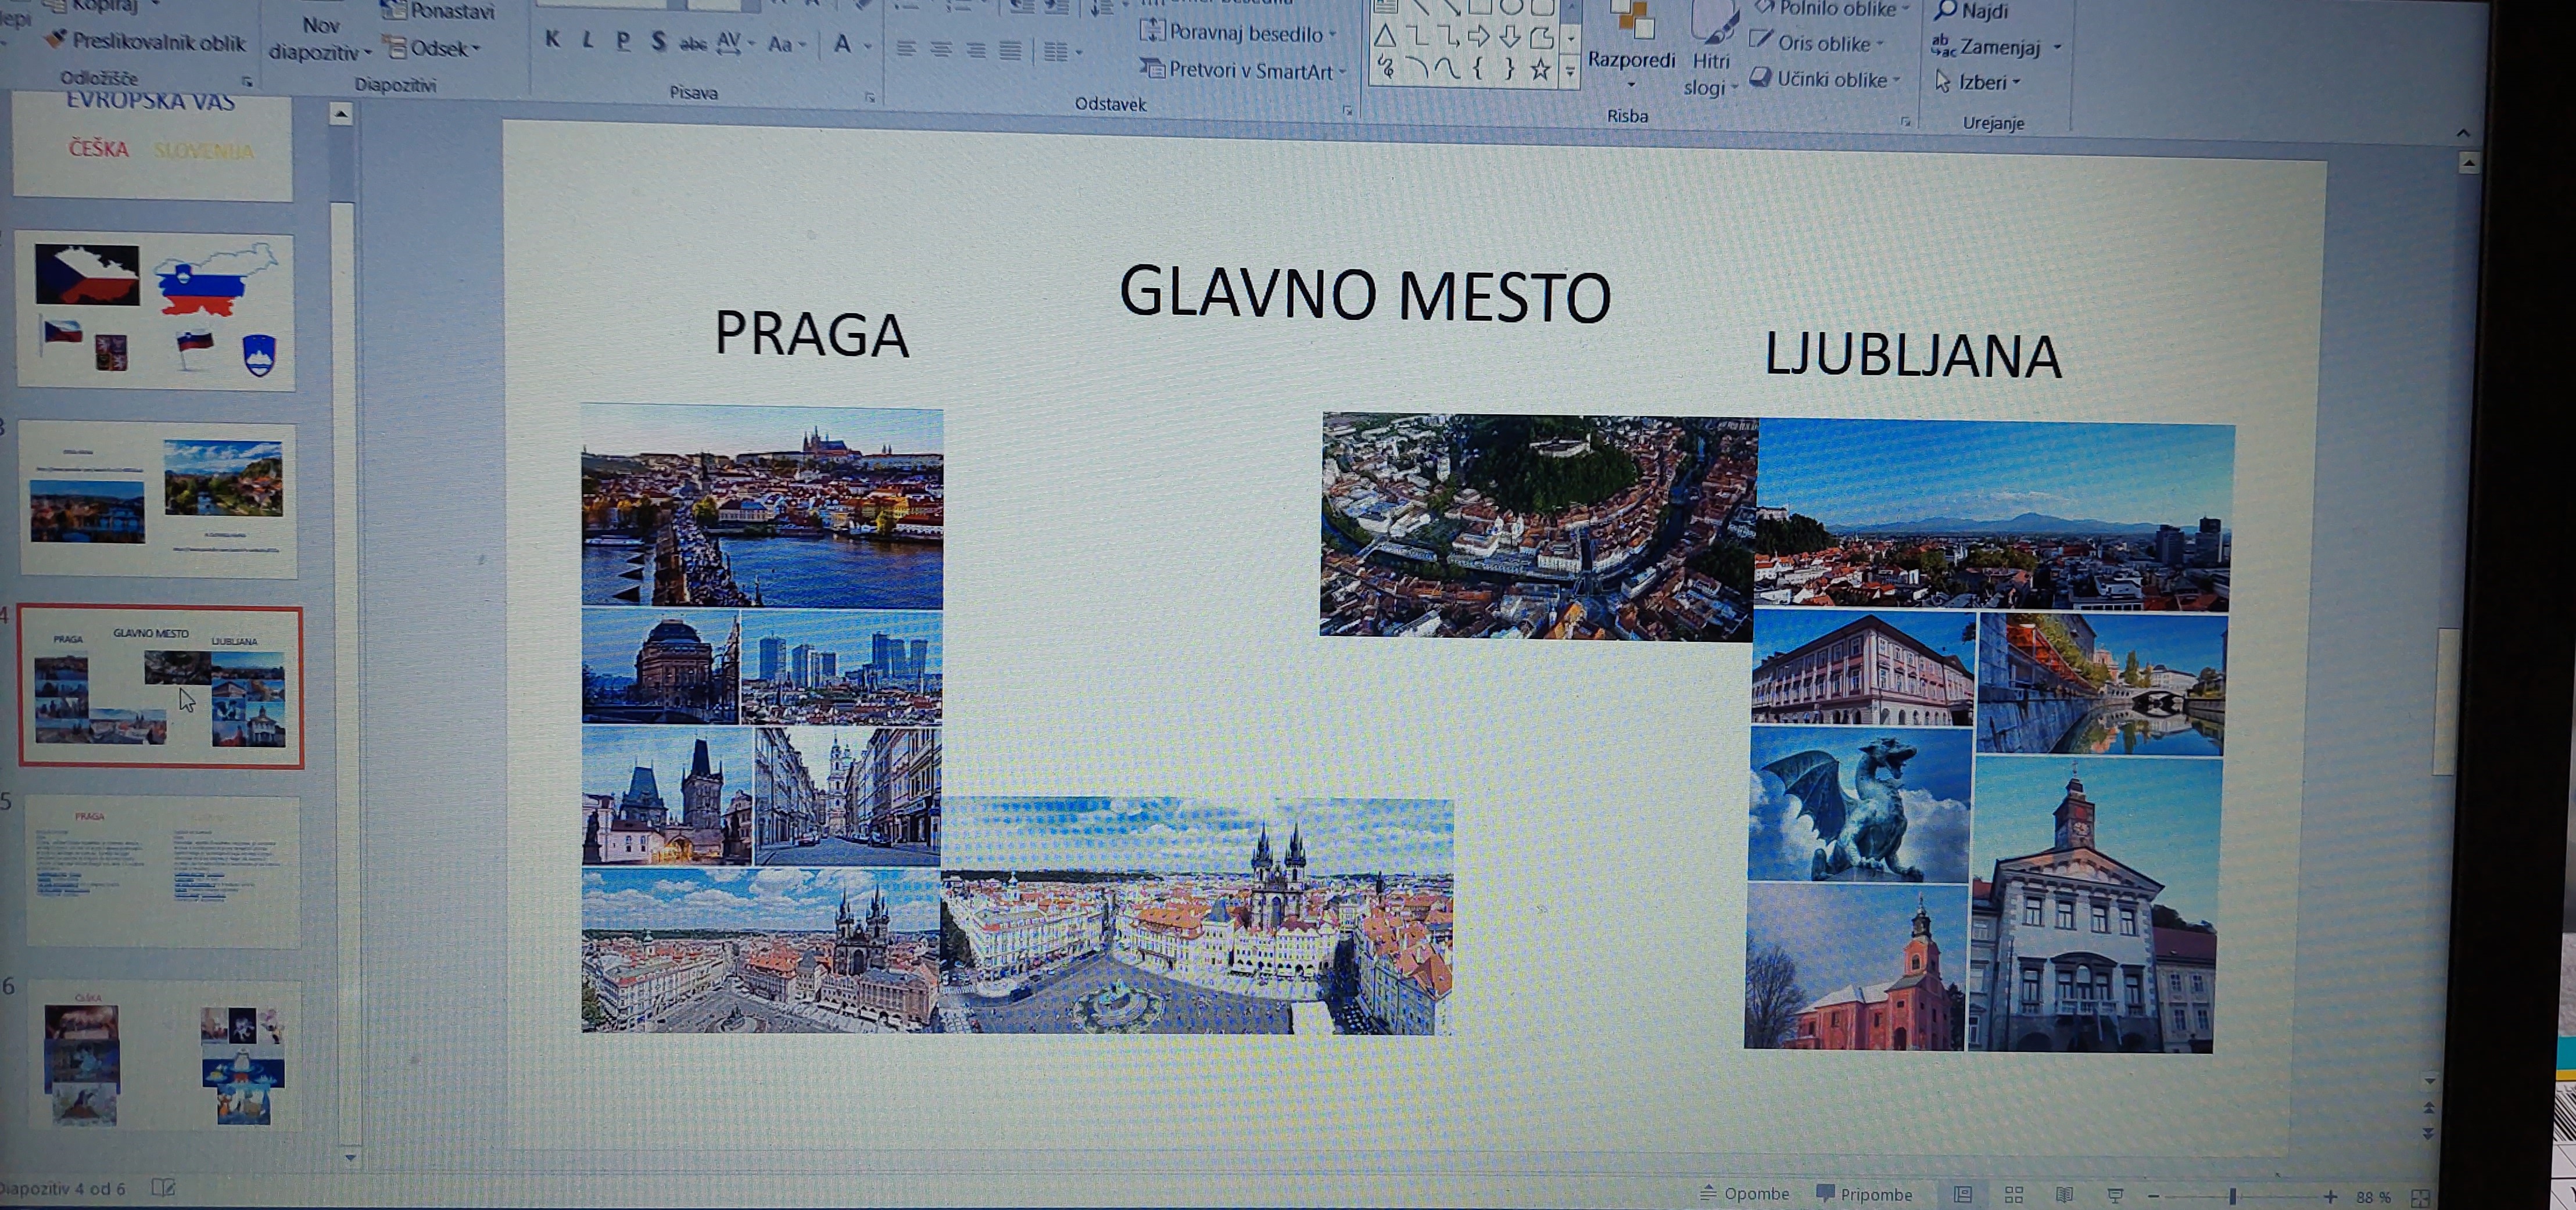Toggle text shadow with the S button
The height and width of the screenshot is (1210, 2576).
coord(658,42)
